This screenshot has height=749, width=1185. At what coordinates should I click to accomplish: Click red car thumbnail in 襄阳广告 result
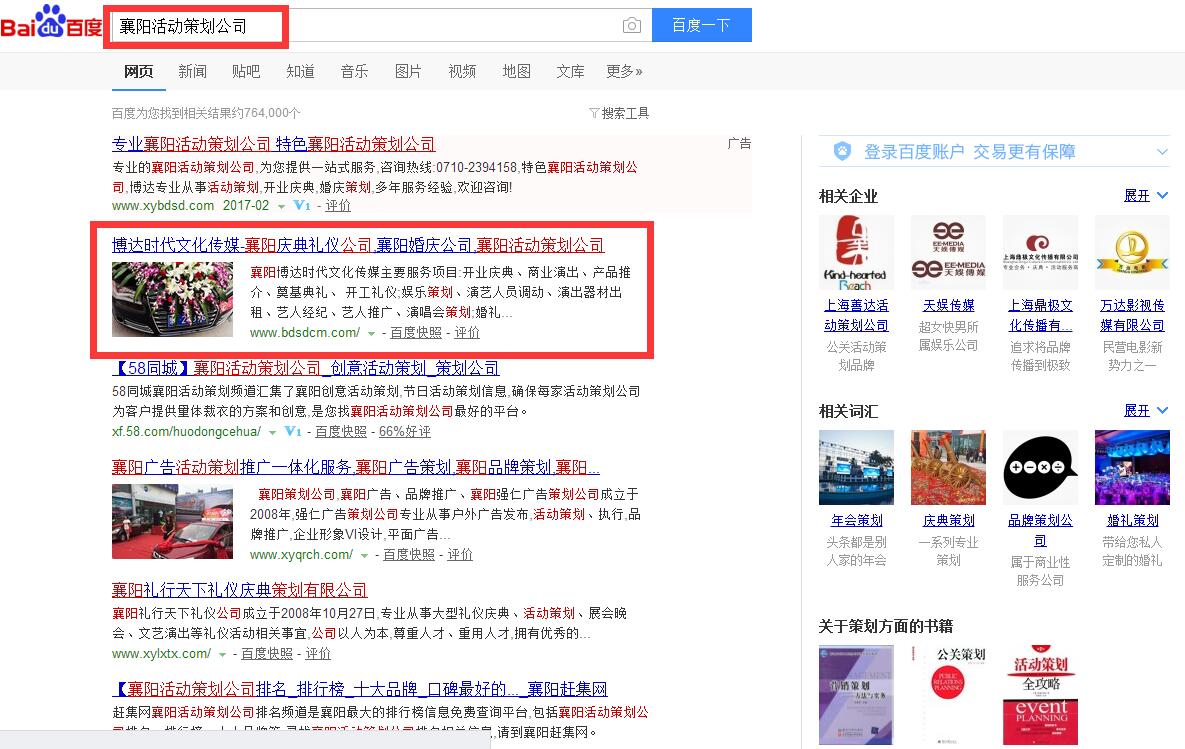click(x=172, y=522)
